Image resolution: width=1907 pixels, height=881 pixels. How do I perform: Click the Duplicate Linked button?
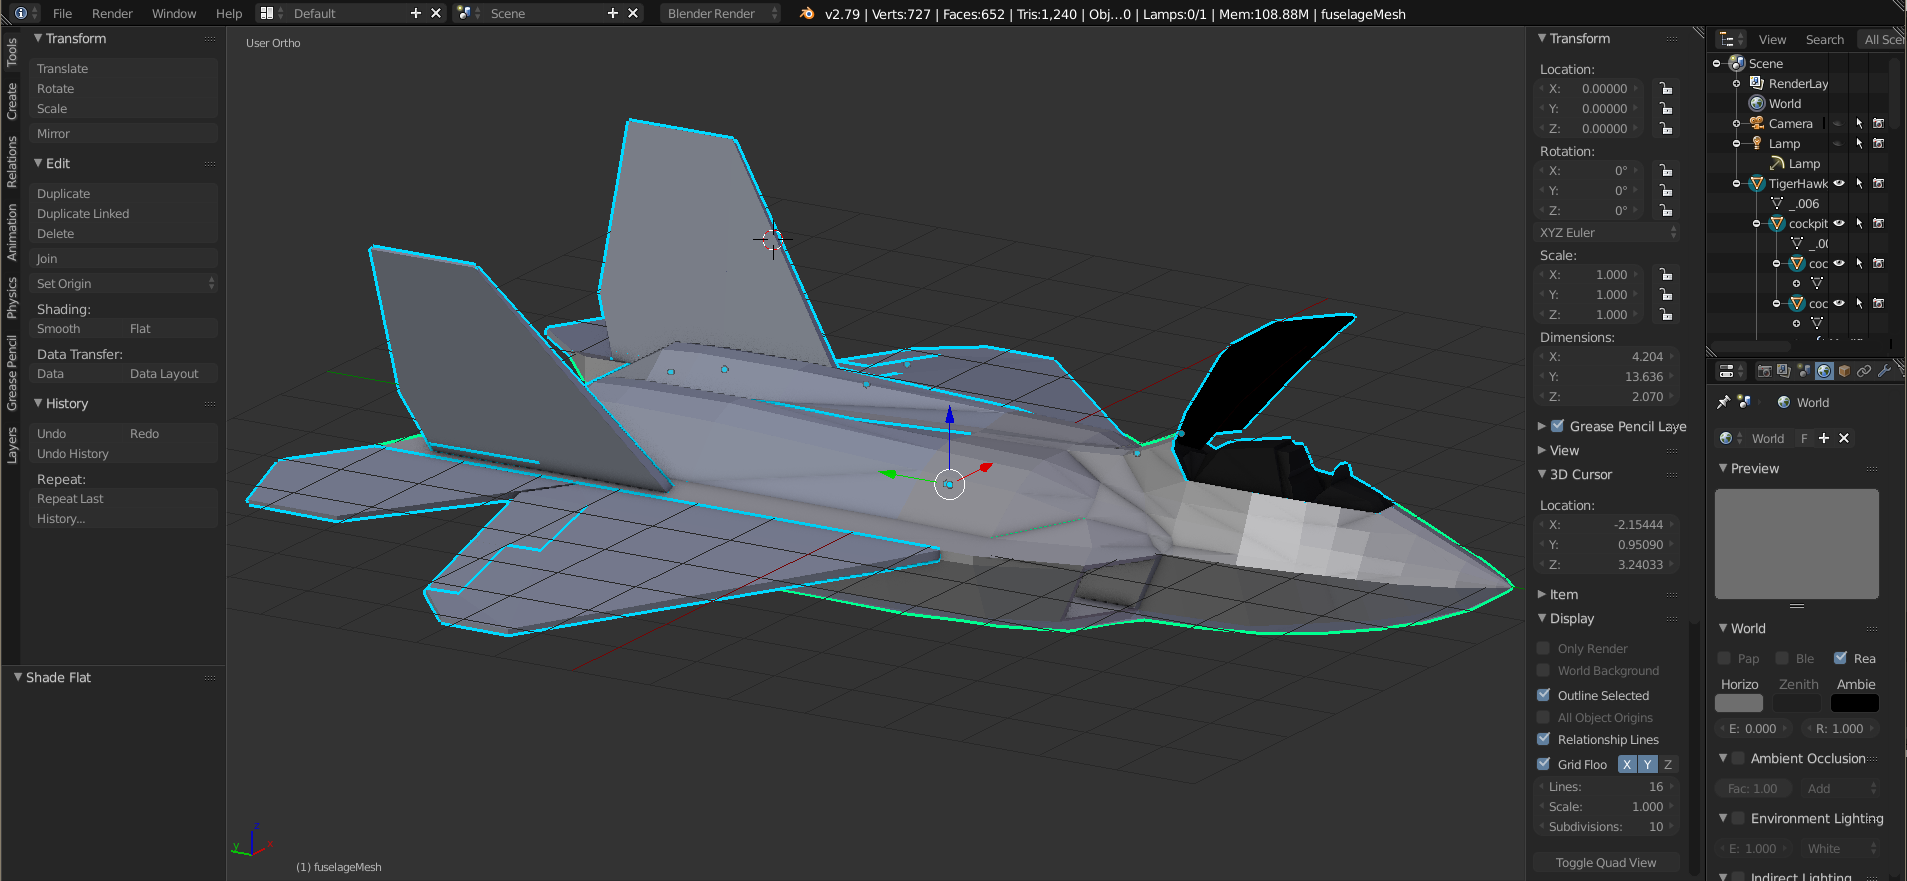click(x=124, y=214)
